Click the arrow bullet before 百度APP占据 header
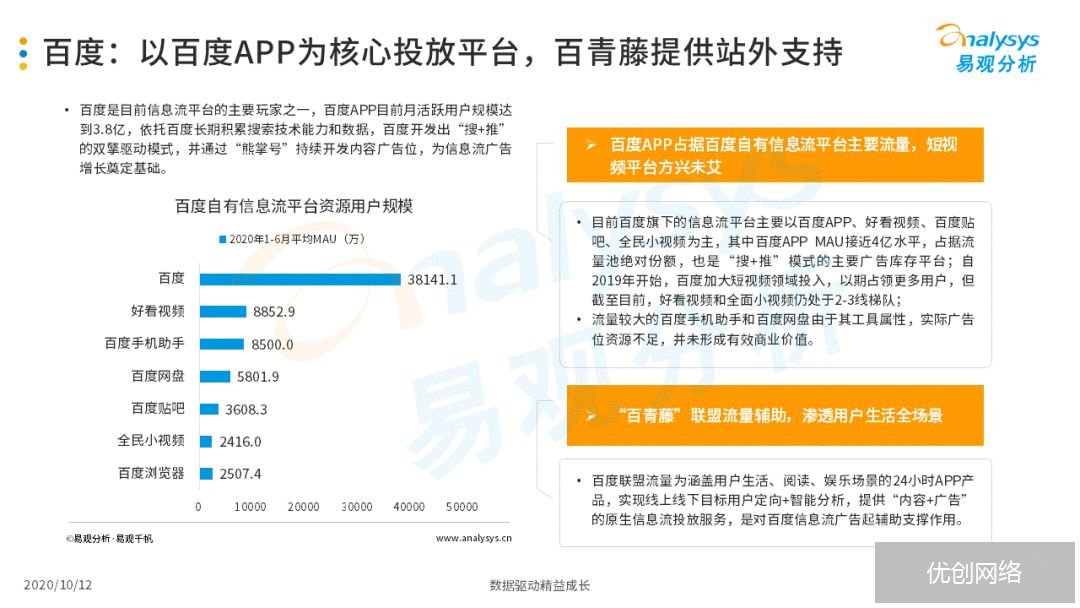The image size is (1080, 608). click(591, 145)
